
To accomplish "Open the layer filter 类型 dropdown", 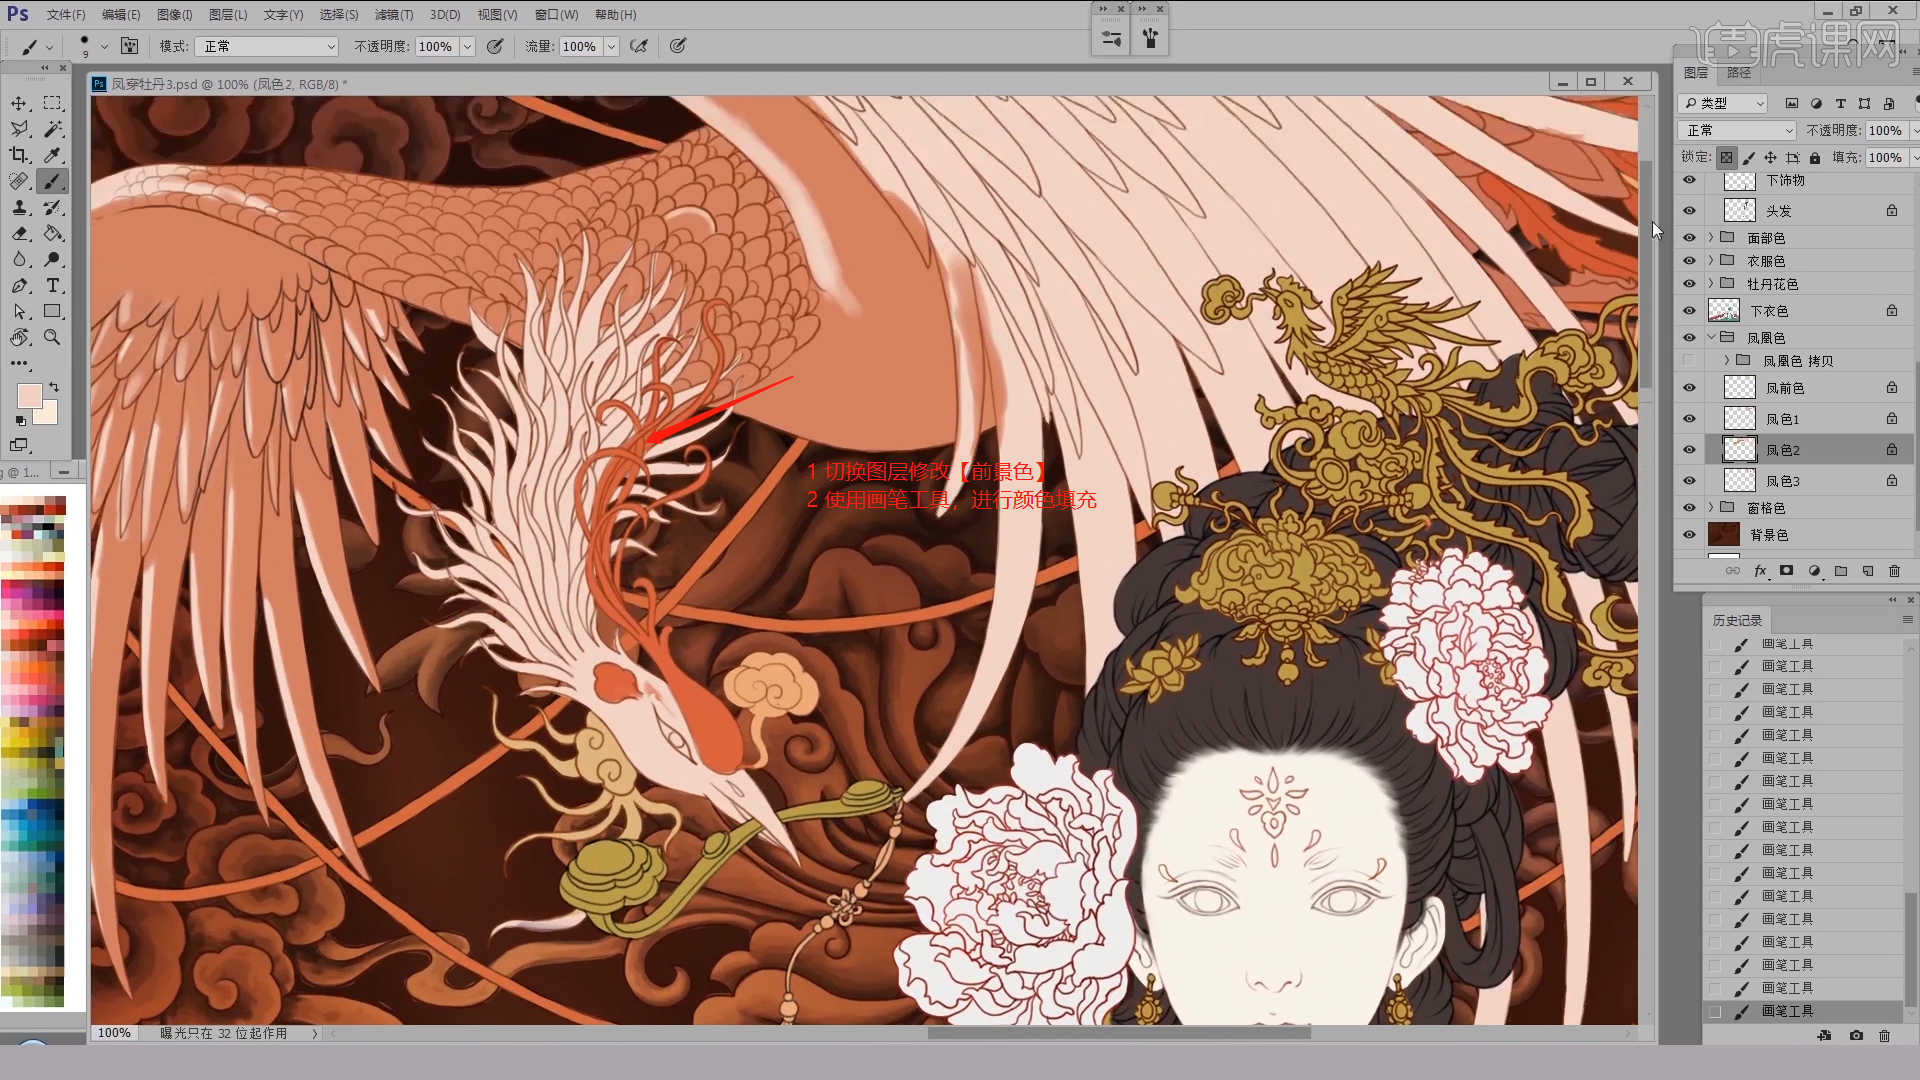I will (1724, 103).
